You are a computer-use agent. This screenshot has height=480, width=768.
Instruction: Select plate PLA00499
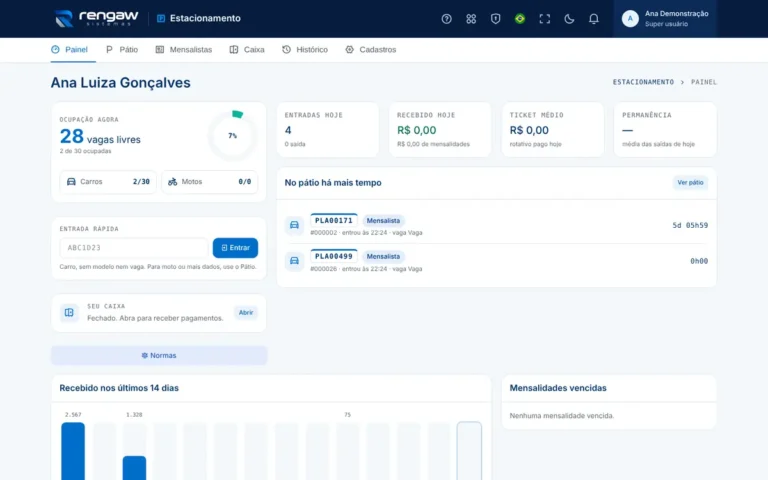pyautogui.click(x=334, y=256)
